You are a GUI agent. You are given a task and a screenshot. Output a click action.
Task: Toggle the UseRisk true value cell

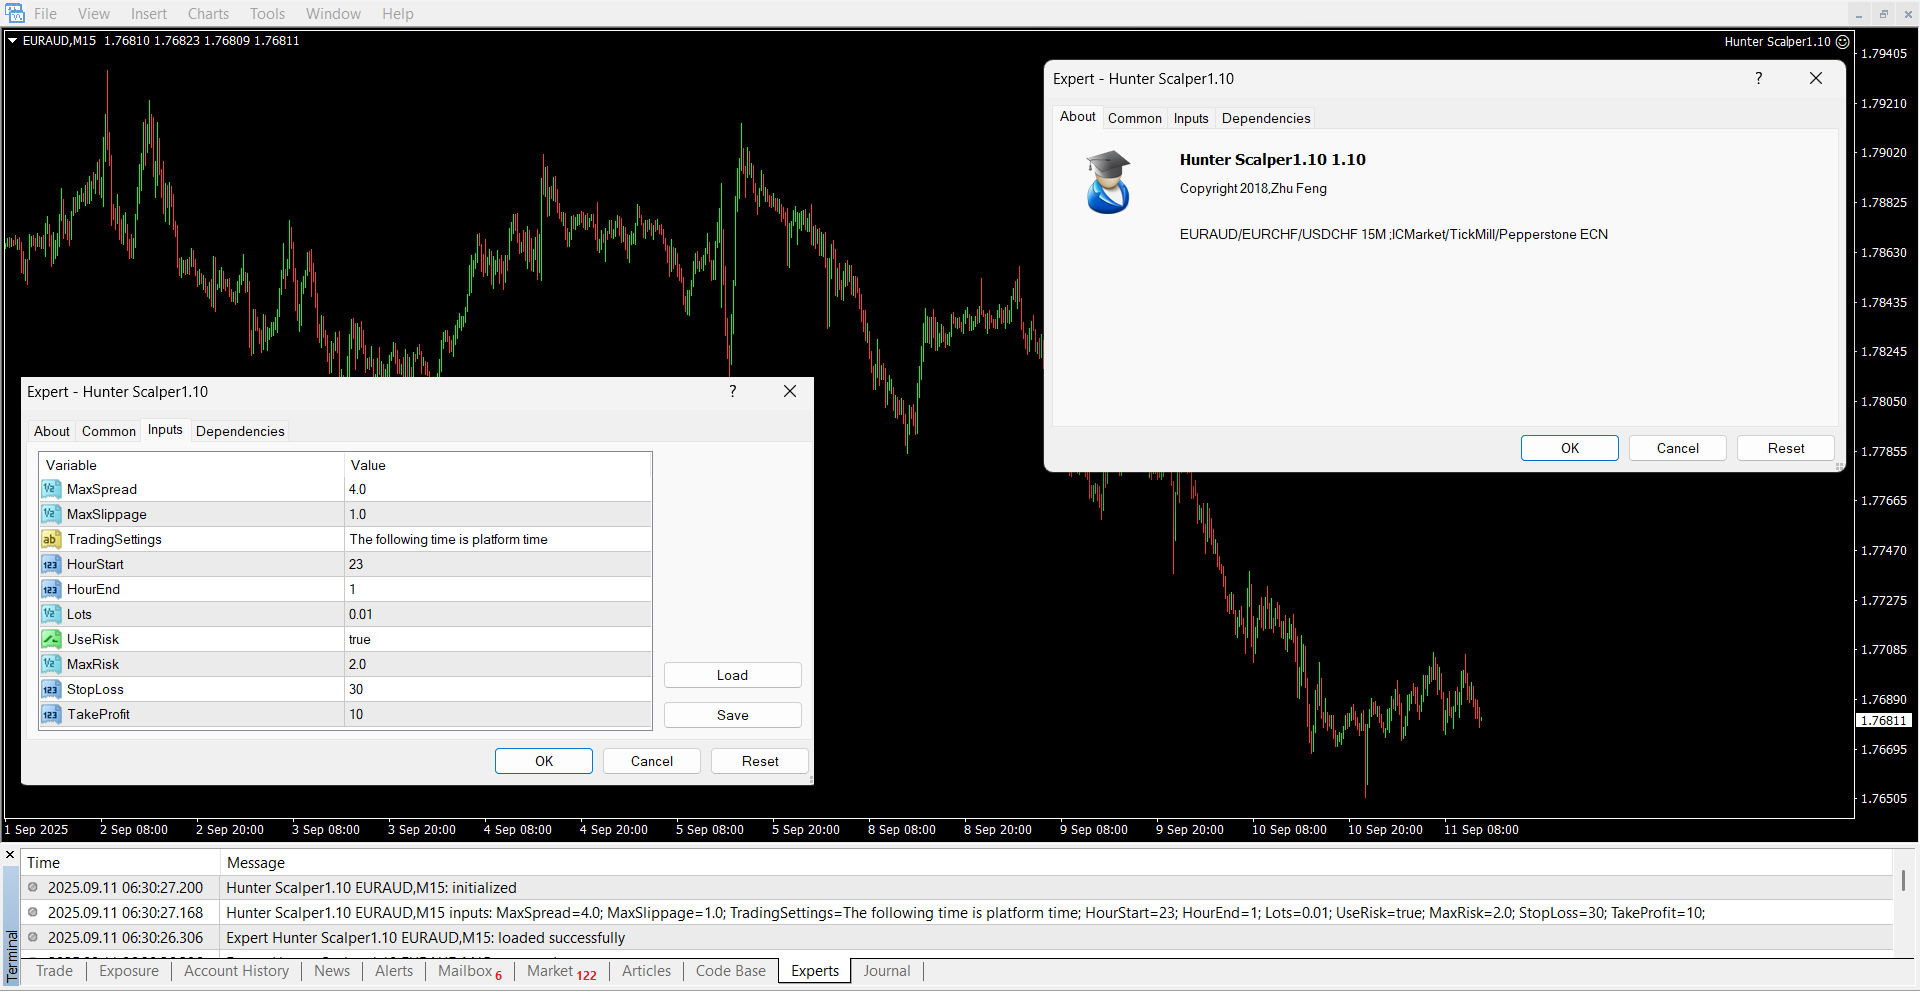coord(497,639)
